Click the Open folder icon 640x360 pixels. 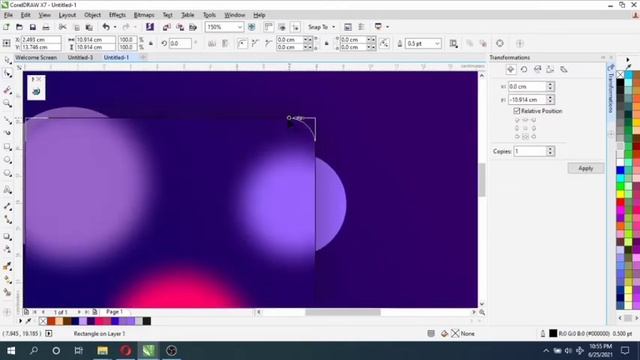pyautogui.click(x=19, y=27)
